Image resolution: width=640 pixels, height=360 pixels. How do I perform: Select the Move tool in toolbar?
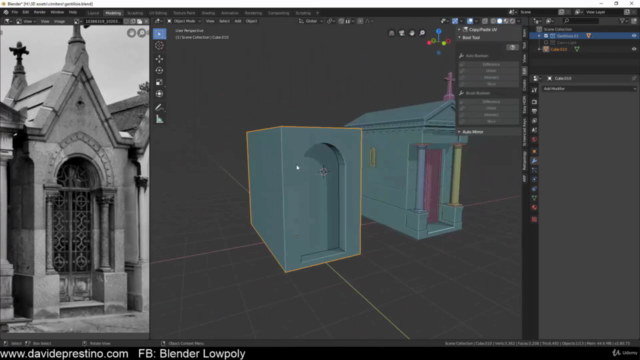[159, 59]
